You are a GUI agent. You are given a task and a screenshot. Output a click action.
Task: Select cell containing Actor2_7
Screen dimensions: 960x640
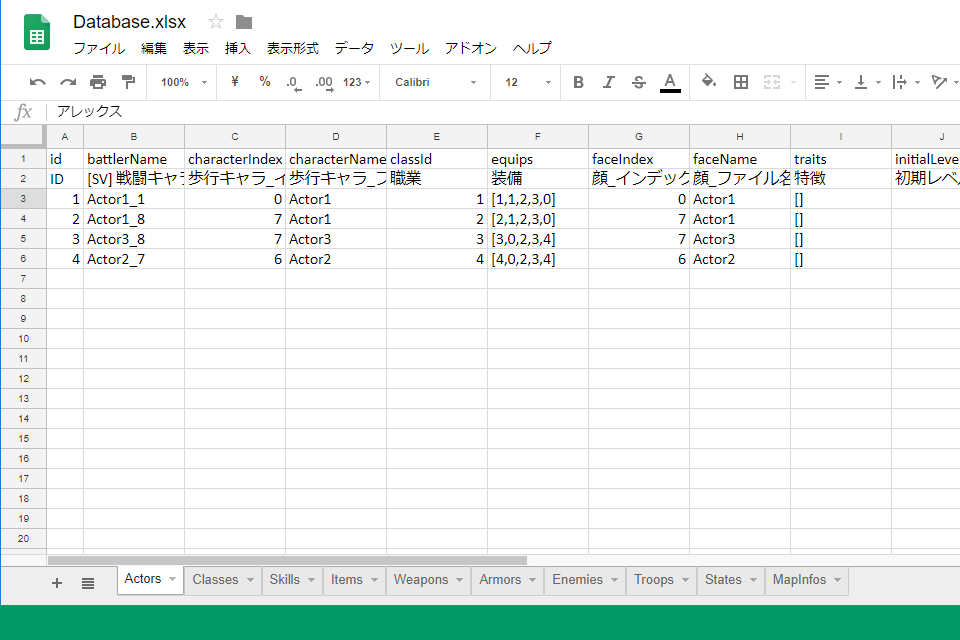(133, 259)
